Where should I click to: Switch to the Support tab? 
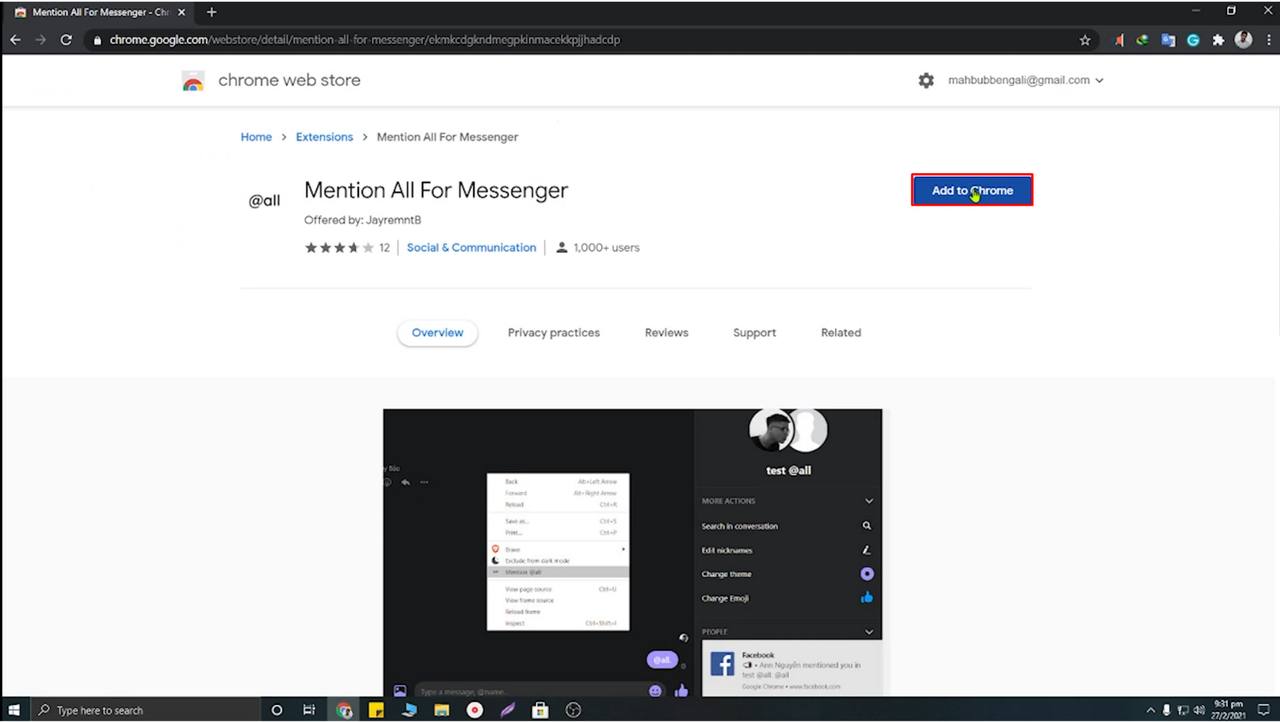pyautogui.click(x=754, y=333)
